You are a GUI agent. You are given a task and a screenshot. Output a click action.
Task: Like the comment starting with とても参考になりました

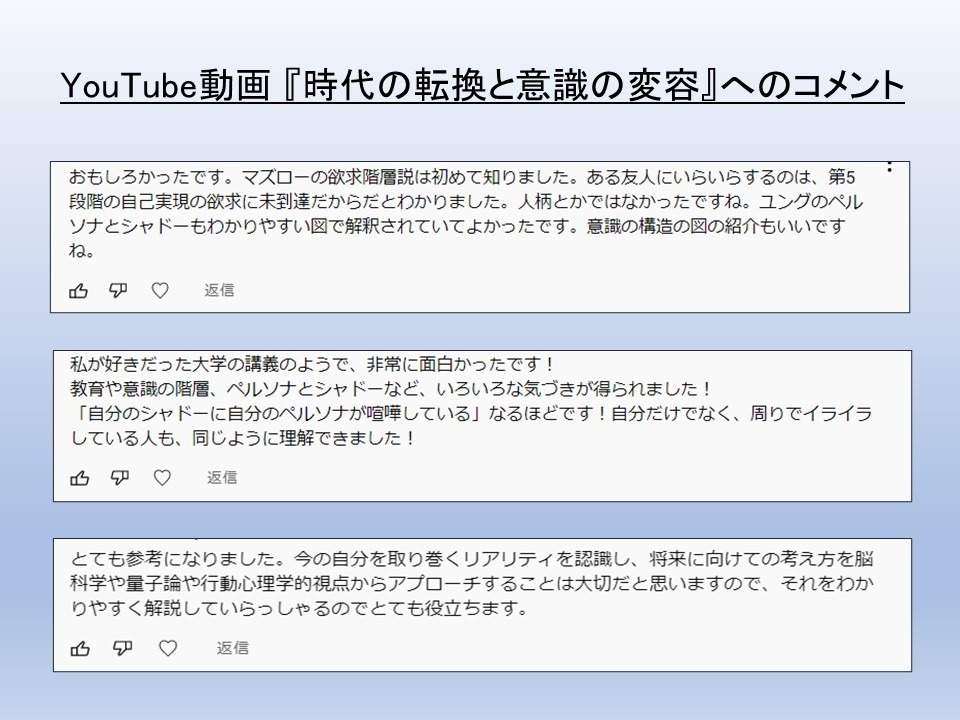(80, 648)
